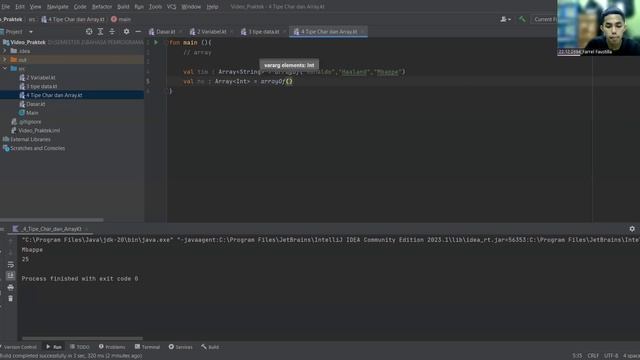
Task: Open the Code menu
Action: 80,7
